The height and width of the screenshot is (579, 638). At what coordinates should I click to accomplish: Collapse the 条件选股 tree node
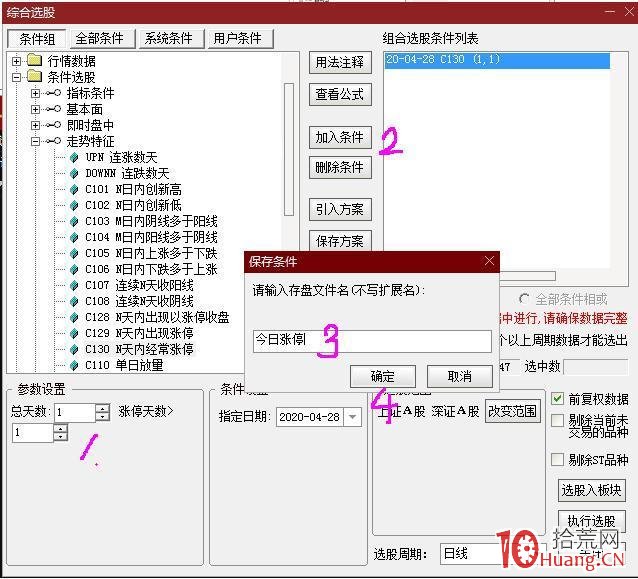[16, 77]
